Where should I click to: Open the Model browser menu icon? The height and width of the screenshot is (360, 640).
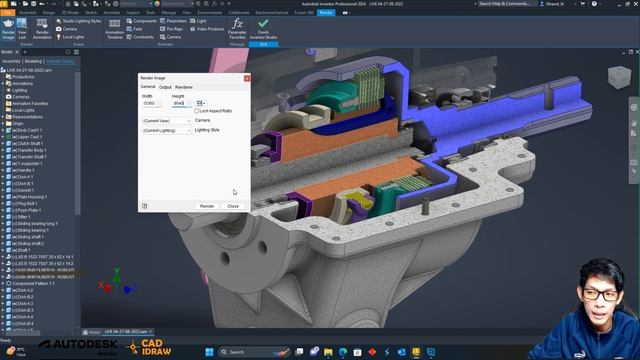pyautogui.click(x=76, y=52)
